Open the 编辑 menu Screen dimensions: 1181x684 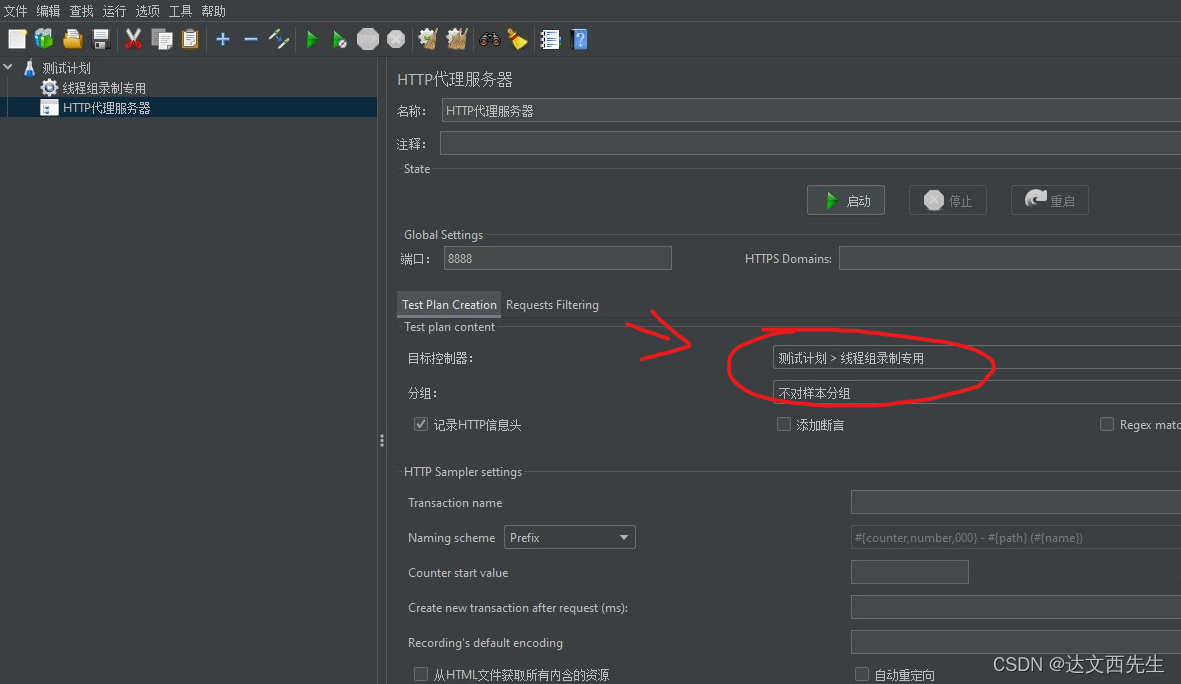coord(48,11)
